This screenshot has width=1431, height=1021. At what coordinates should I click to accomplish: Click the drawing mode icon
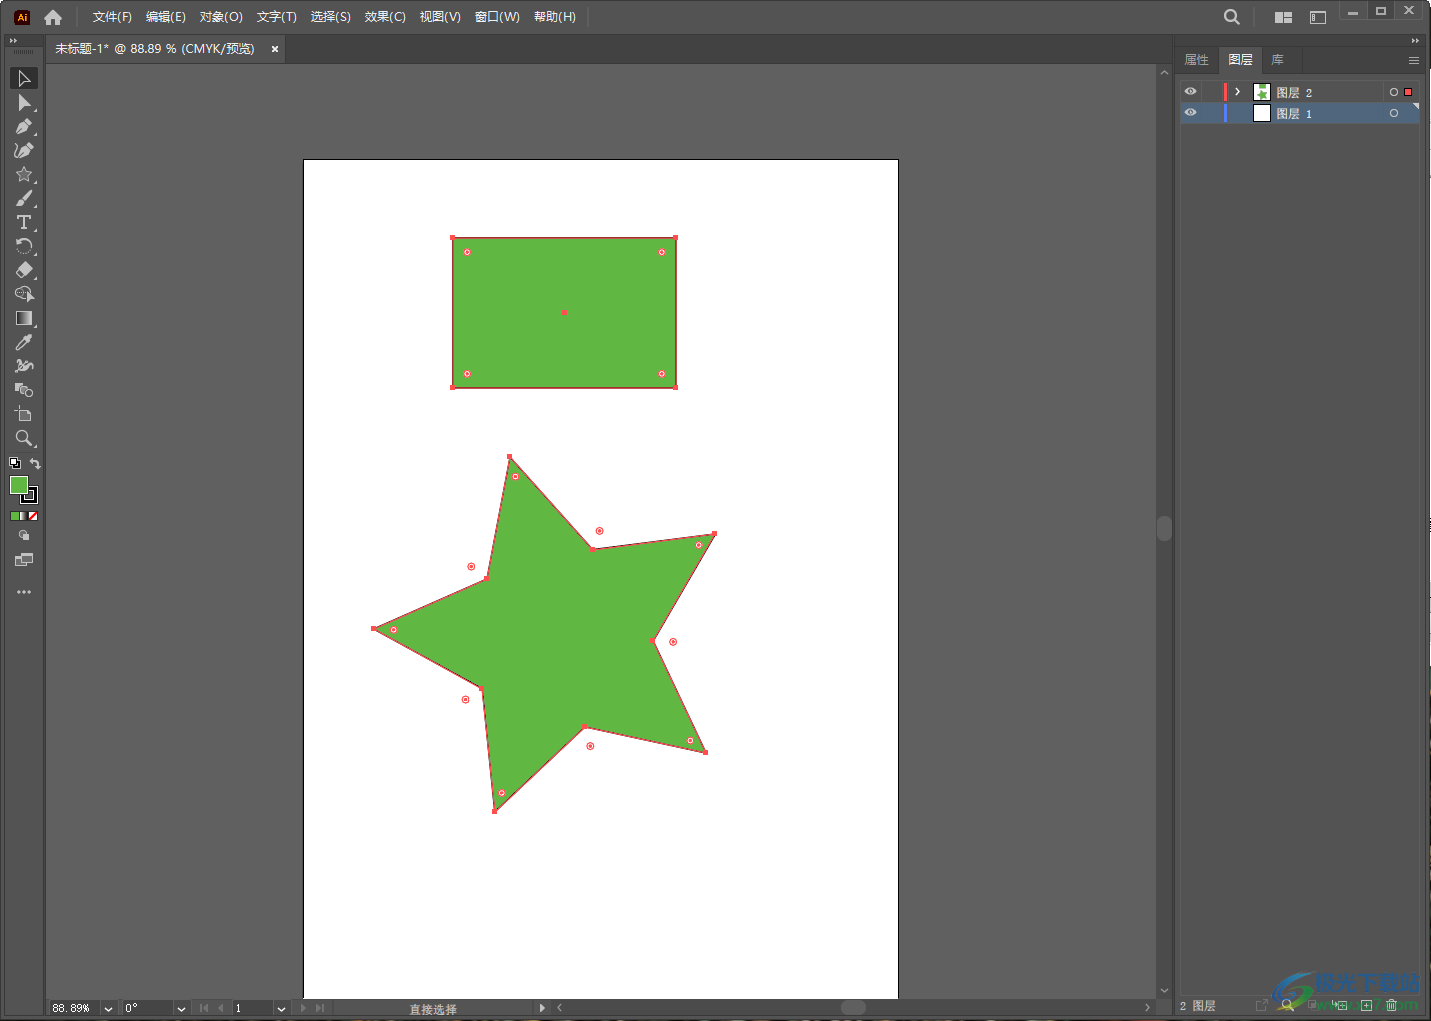(24, 536)
